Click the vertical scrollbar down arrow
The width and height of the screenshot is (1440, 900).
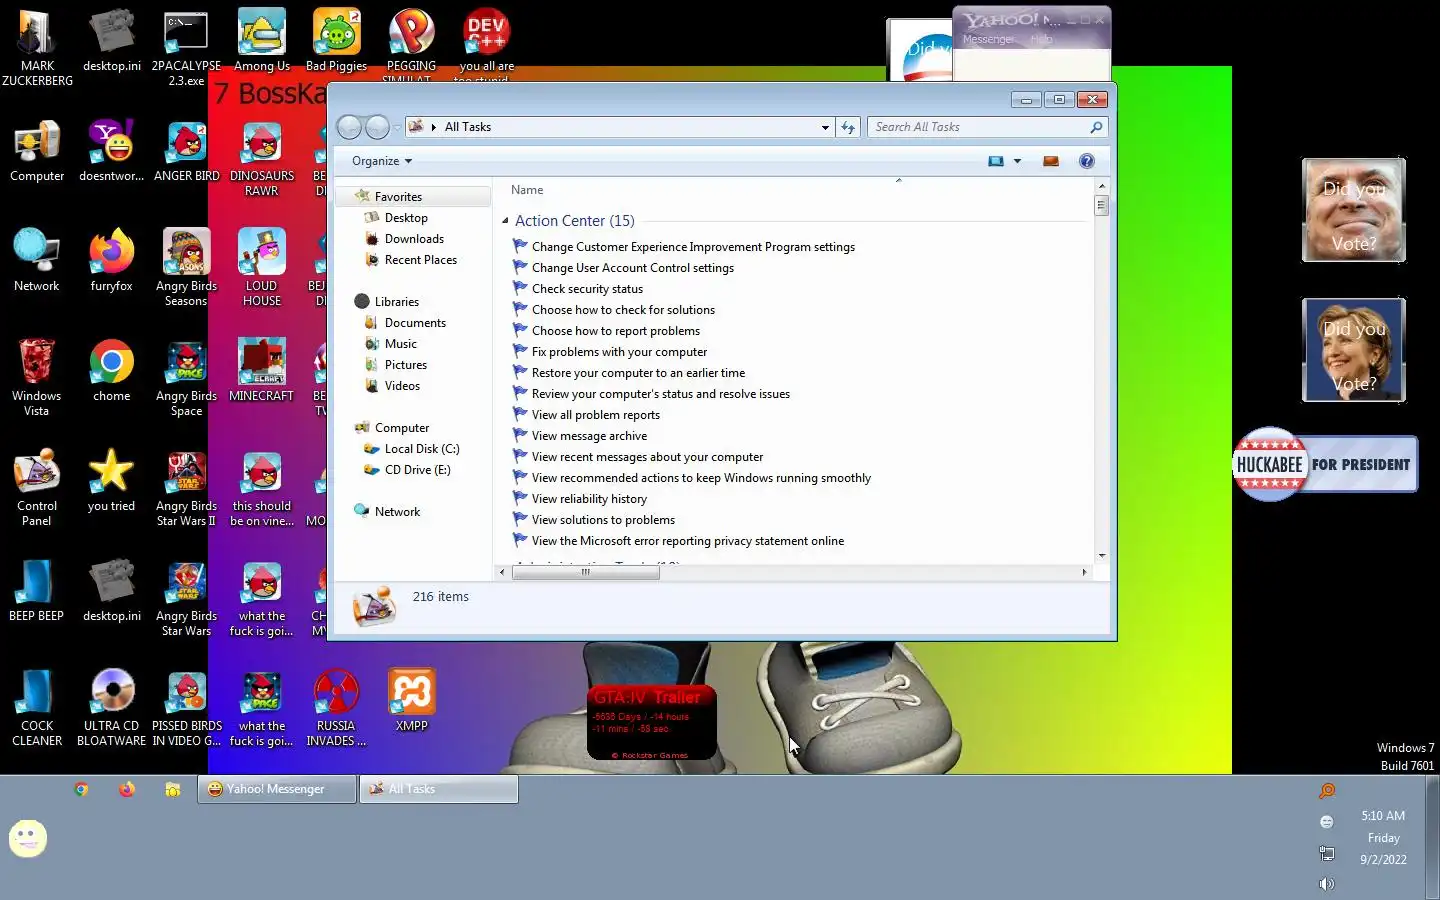point(1102,555)
